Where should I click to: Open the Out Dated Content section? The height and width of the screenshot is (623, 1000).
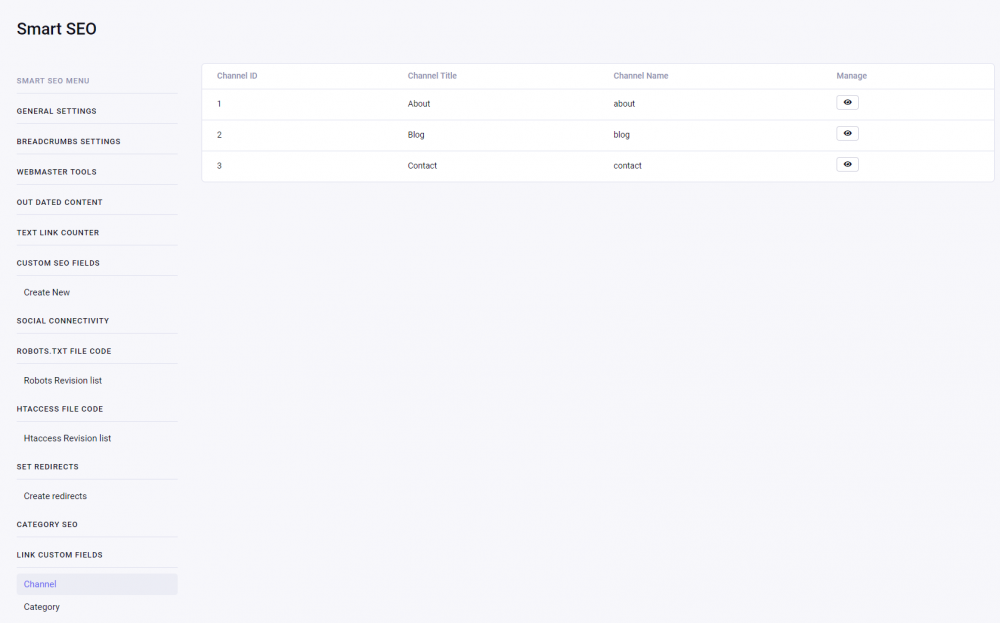59,202
